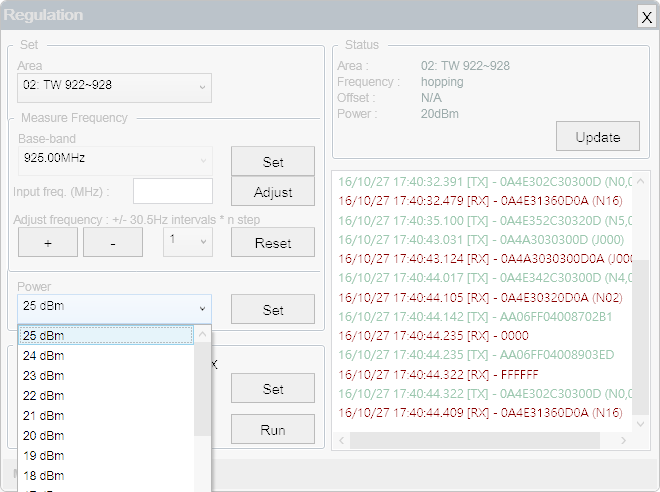Viewport: 660px width, 492px height.
Task: Select 20 dBm in the power list
Action: pos(106,436)
